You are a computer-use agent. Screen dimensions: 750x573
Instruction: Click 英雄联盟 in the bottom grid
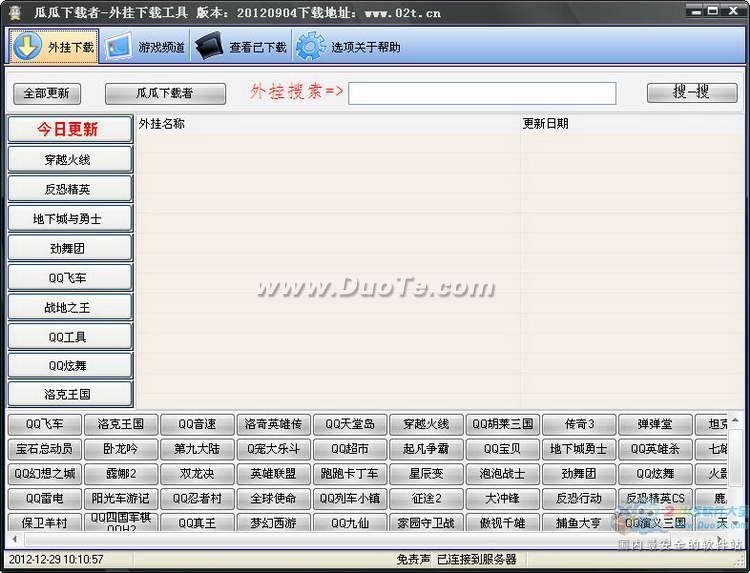click(274, 474)
